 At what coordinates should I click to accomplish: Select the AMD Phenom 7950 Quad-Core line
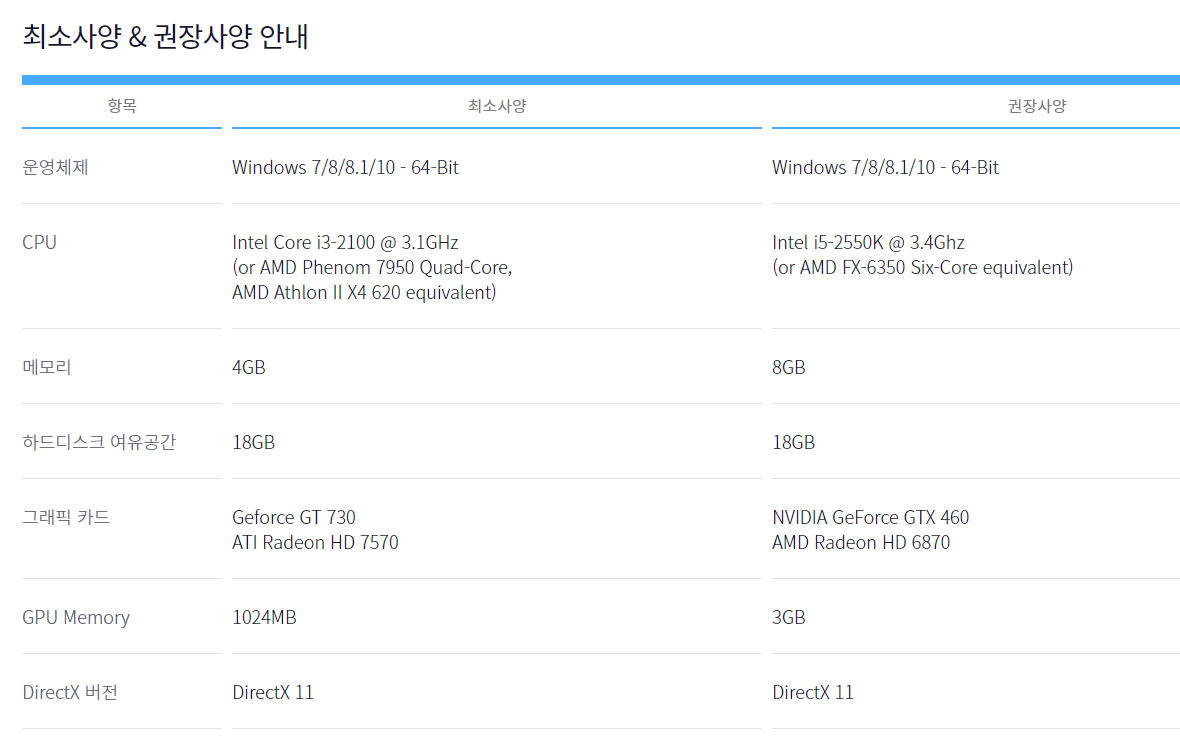click(x=372, y=267)
